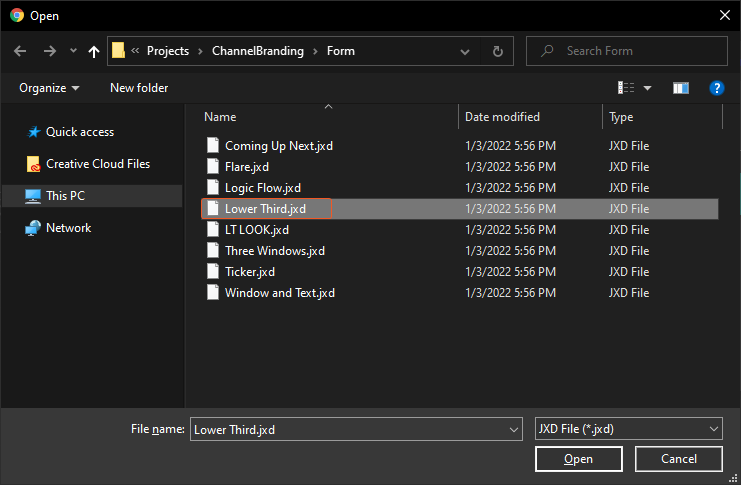Open the file type JXD filter dropdown

pyautogui.click(x=629, y=429)
